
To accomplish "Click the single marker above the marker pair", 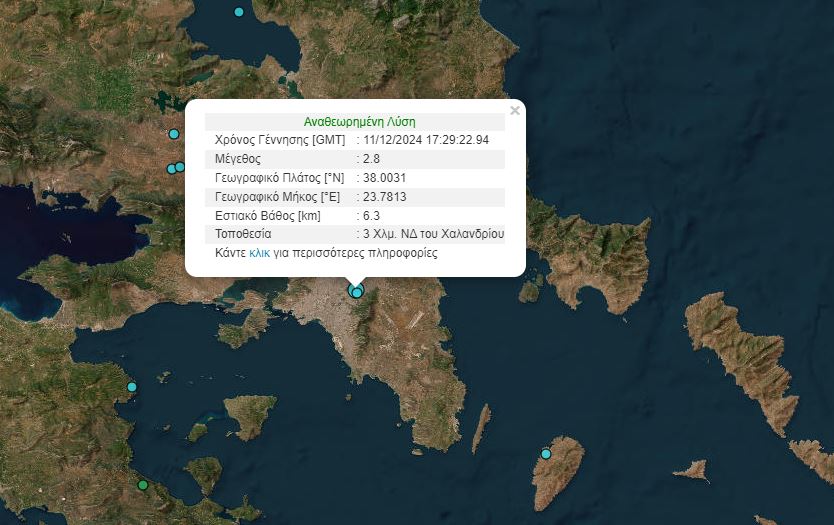I will [173, 134].
